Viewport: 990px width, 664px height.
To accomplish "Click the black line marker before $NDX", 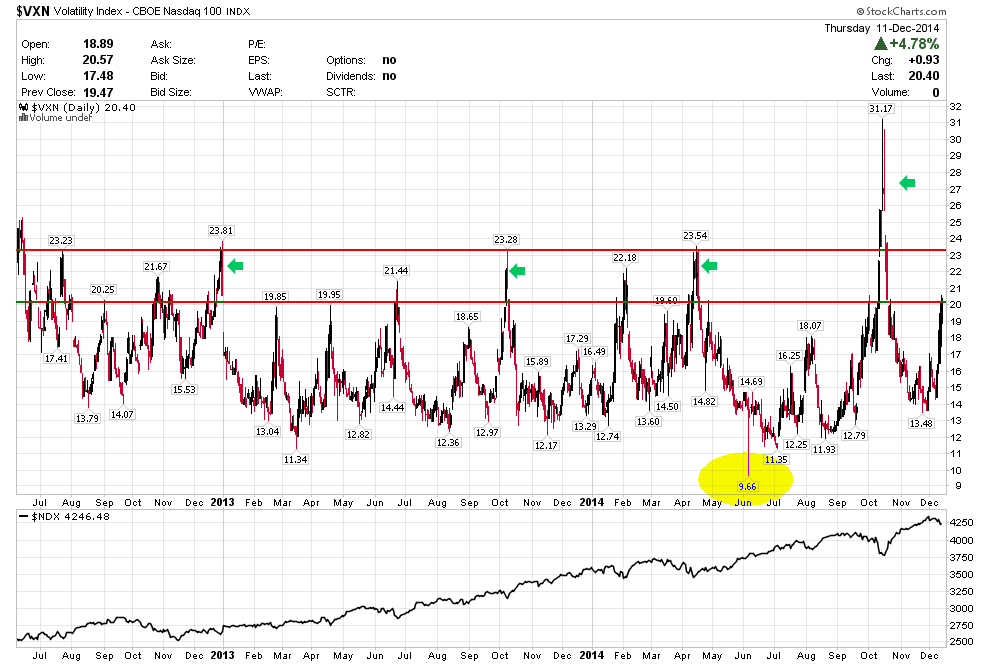I will pos(23,516).
